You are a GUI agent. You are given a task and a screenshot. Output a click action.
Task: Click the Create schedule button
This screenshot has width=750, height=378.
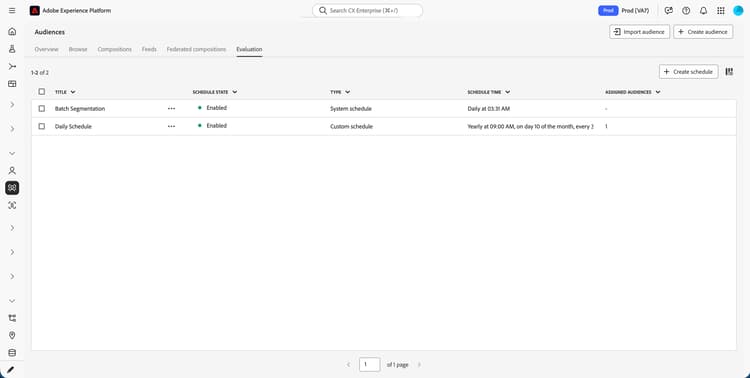click(x=688, y=72)
